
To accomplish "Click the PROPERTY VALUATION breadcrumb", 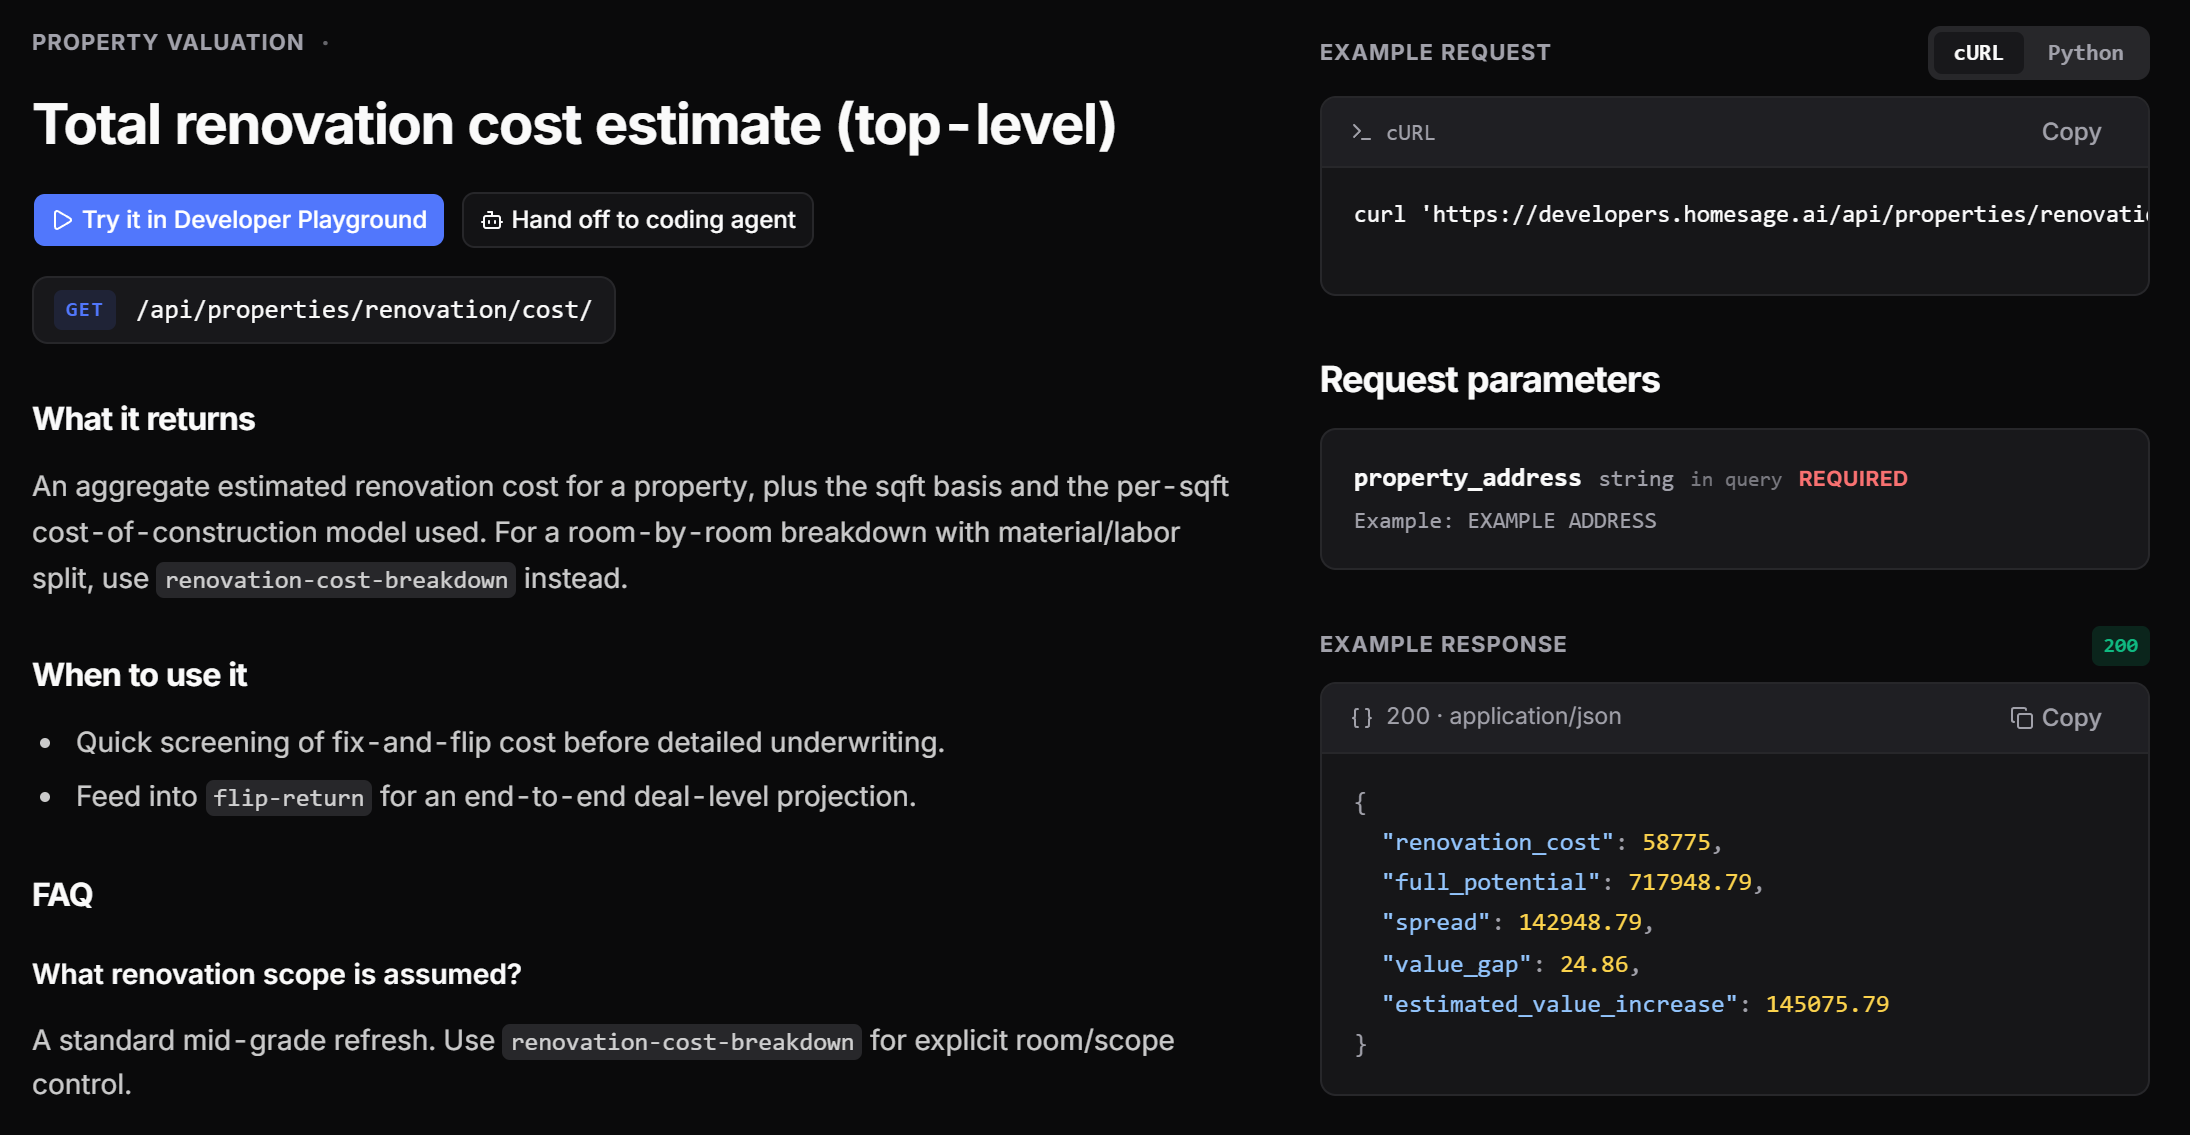I will click(x=168, y=42).
